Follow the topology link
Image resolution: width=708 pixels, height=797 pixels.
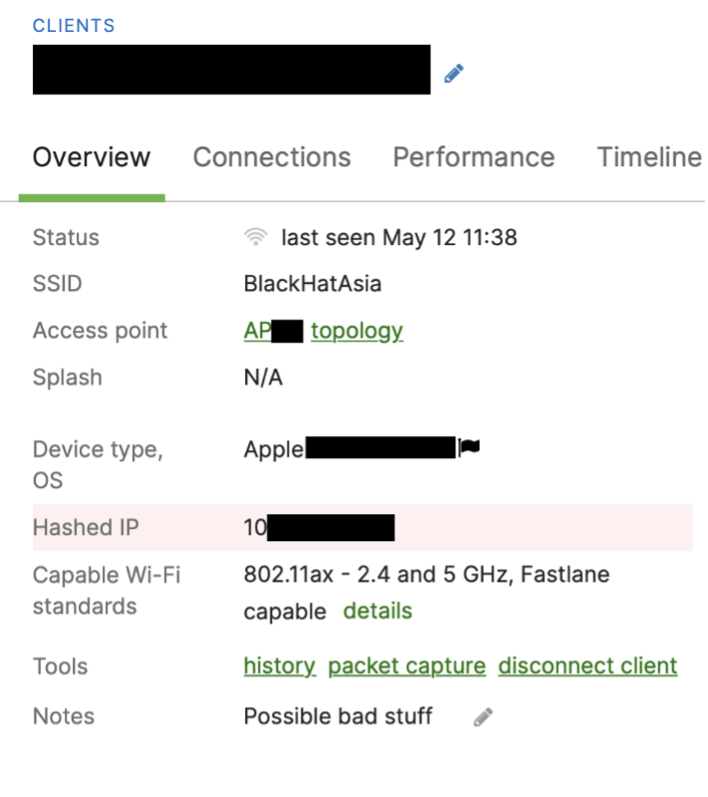(356, 330)
